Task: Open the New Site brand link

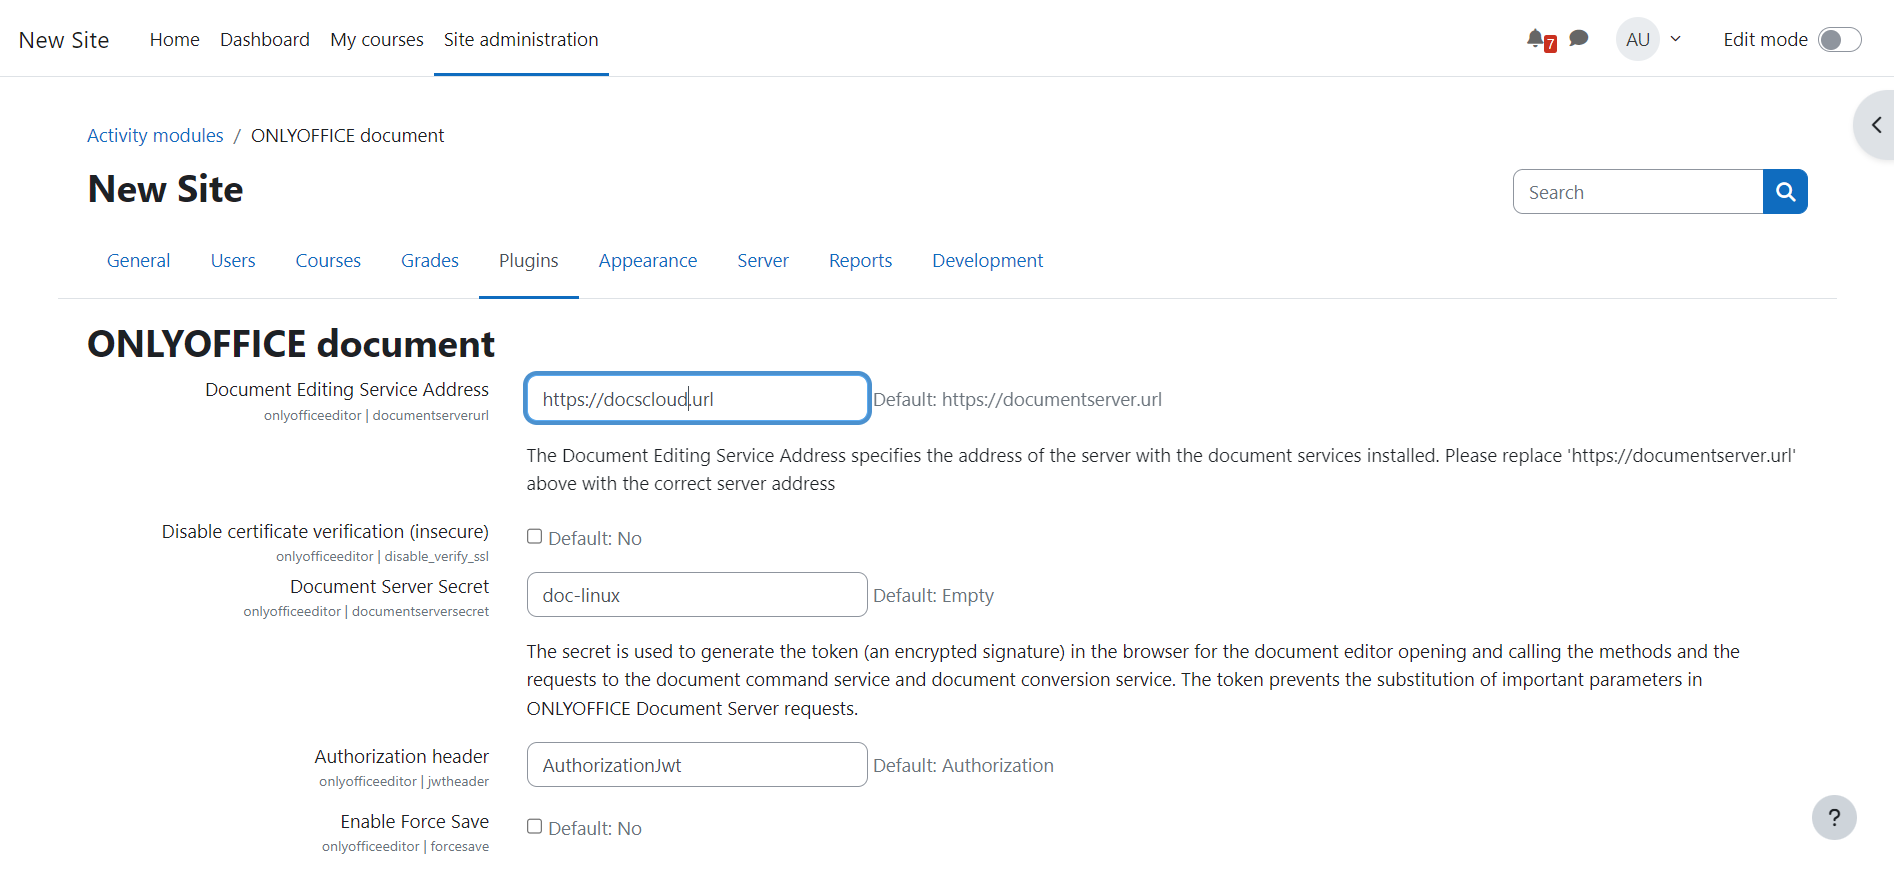Action: click(x=64, y=40)
